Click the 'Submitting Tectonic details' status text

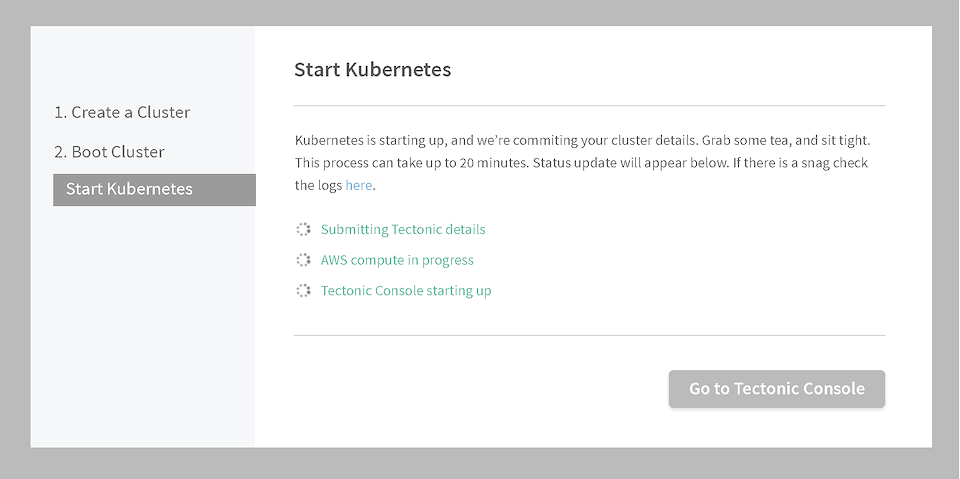point(403,230)
